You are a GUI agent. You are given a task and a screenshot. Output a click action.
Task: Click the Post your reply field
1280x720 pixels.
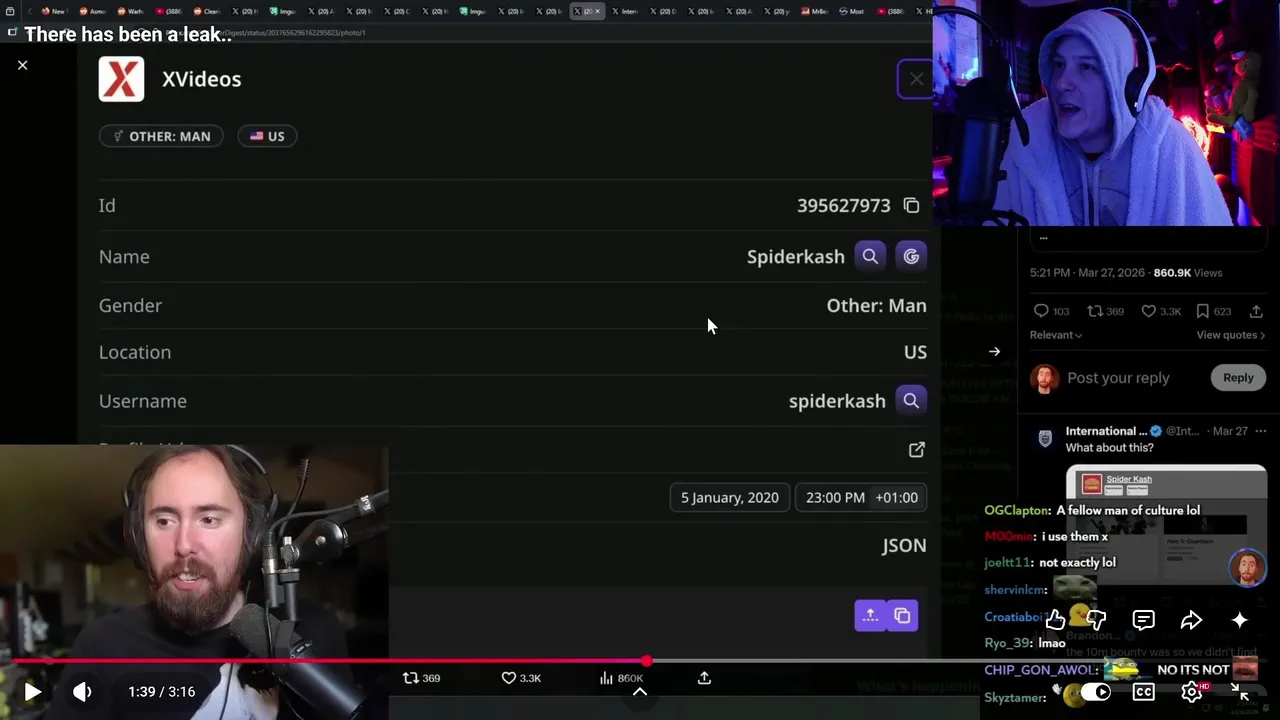click(x=1118, y=377)
